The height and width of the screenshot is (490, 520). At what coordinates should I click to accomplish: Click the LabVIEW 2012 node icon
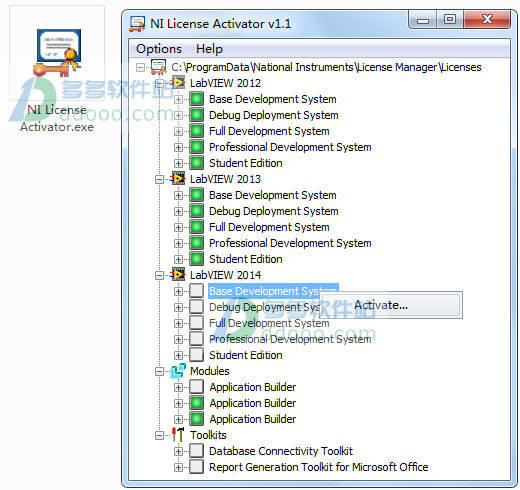click(178, 83)
